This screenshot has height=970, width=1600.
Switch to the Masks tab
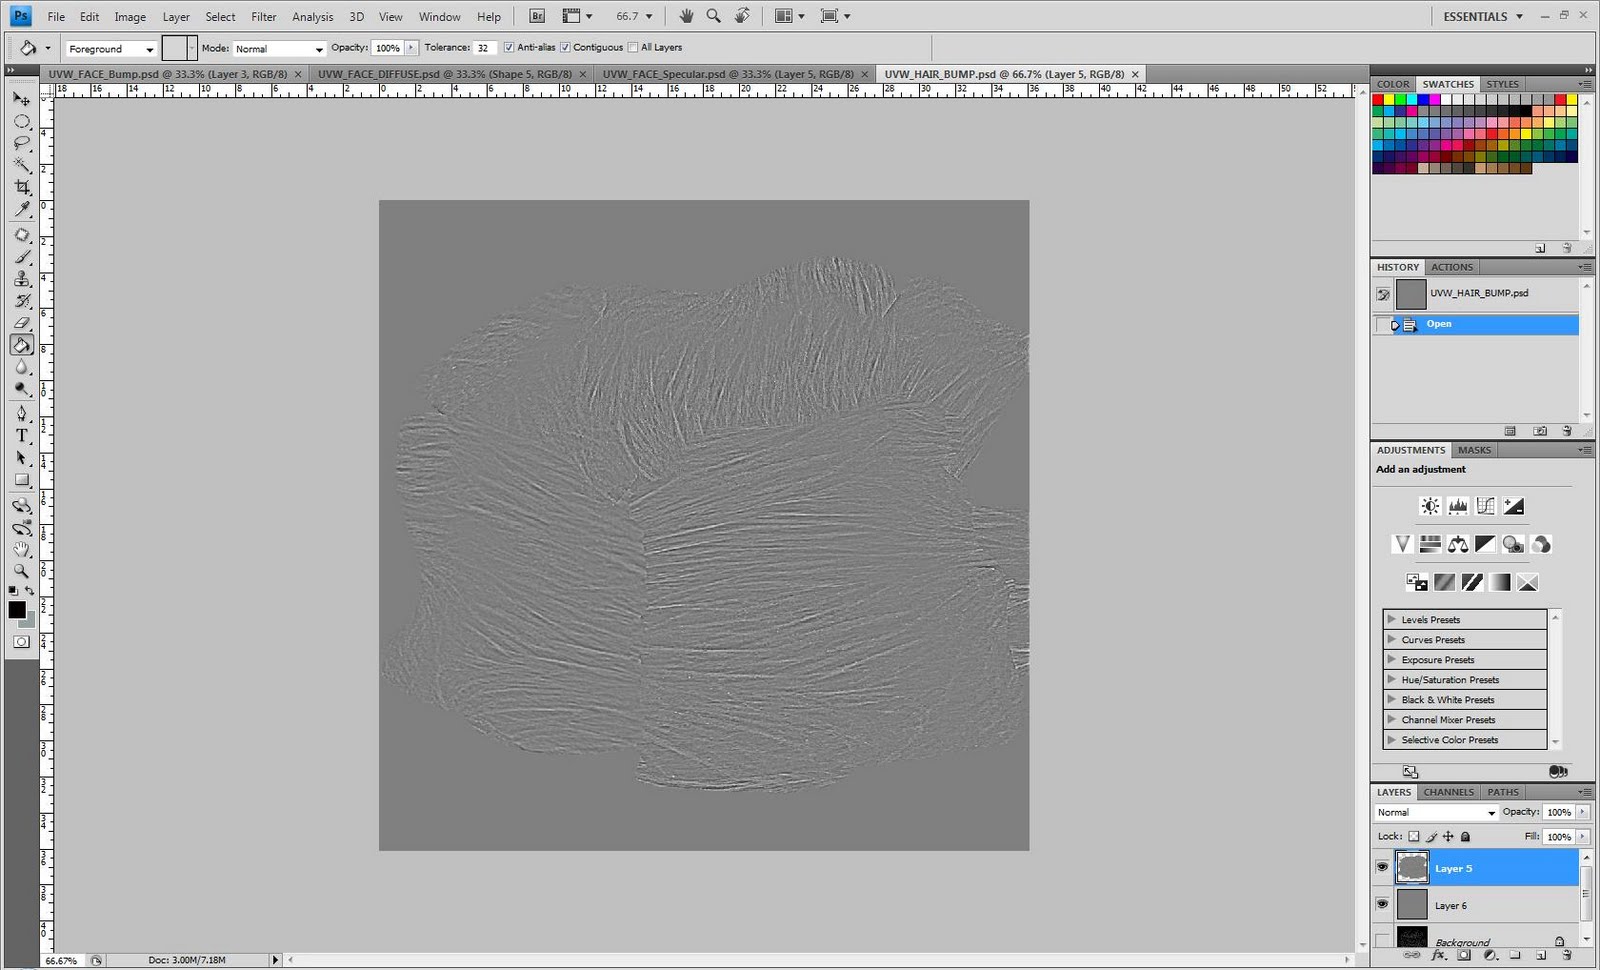[x=1474, y=450]
